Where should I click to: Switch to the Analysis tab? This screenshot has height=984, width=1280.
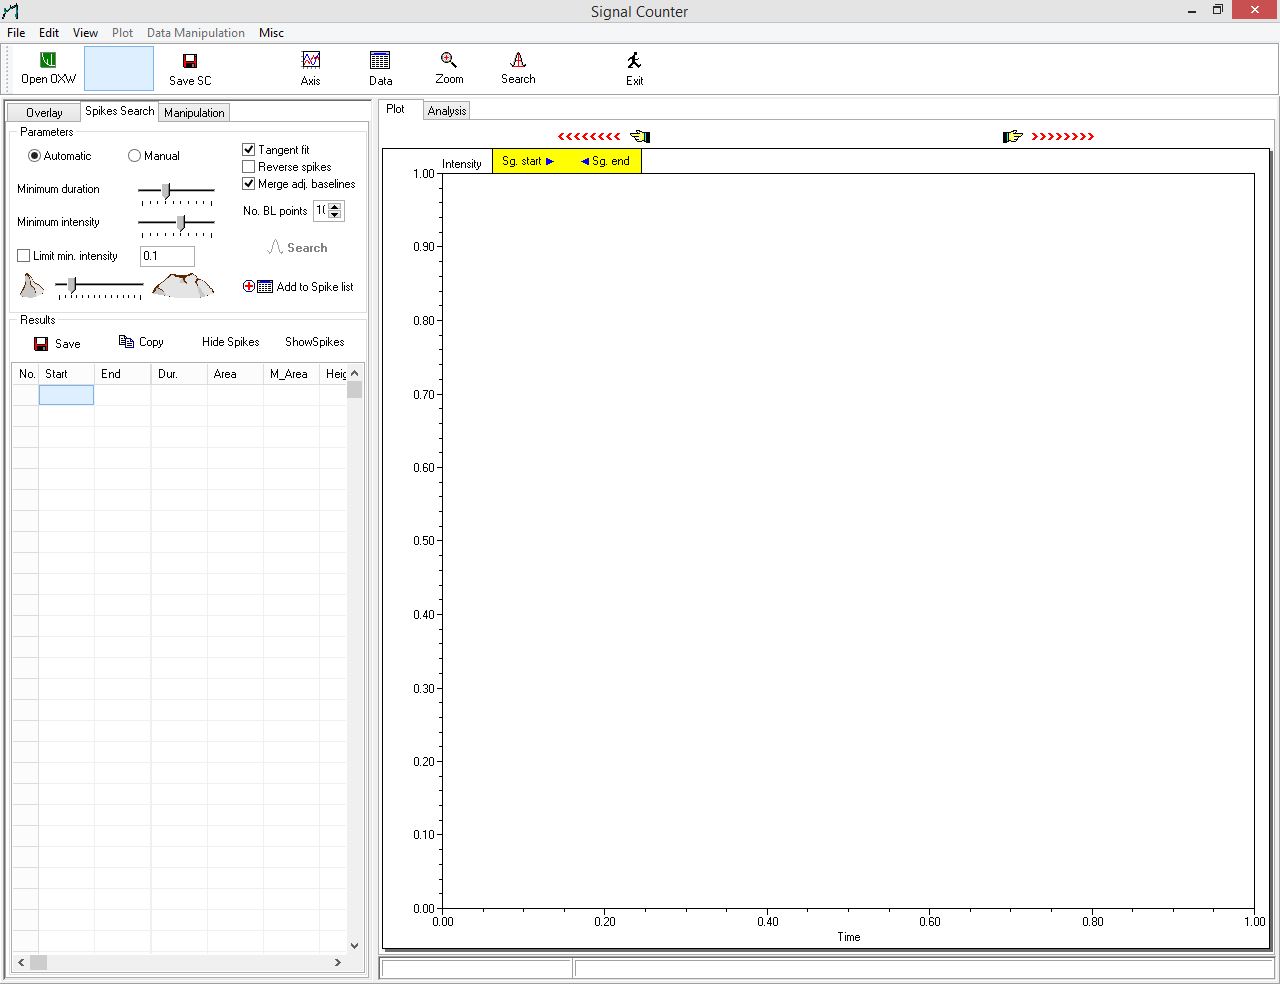446,111
